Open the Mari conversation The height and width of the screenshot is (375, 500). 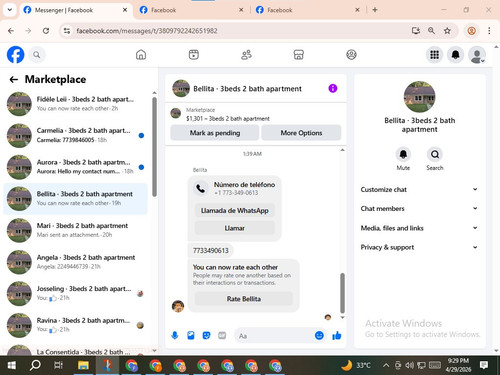tap(76, 230)
